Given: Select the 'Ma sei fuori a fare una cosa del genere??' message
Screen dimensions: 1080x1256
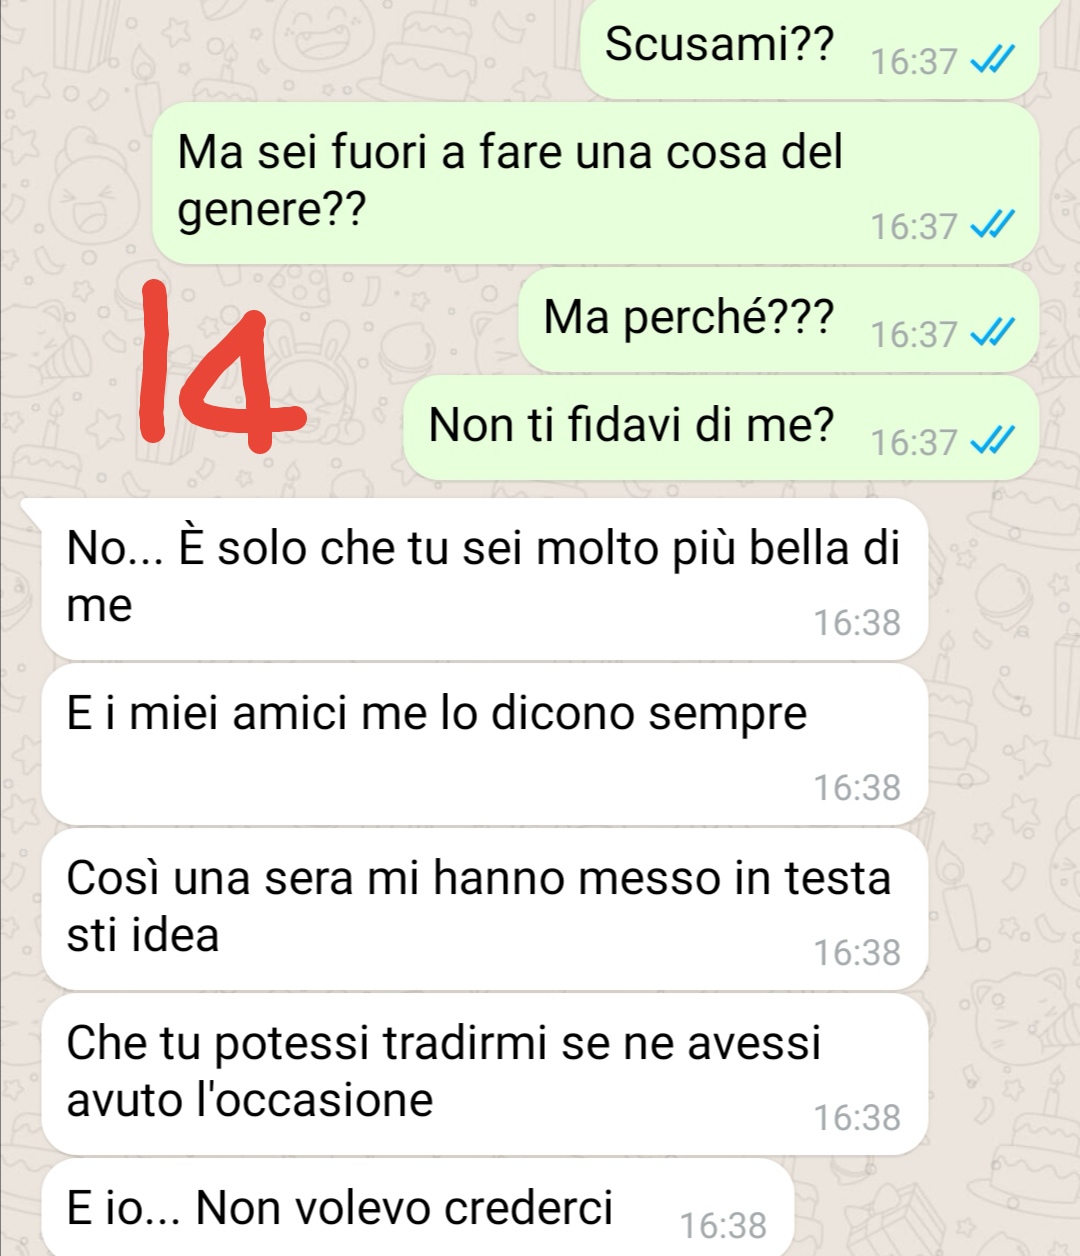Looking at the screenshot, I should click(596, 183).
